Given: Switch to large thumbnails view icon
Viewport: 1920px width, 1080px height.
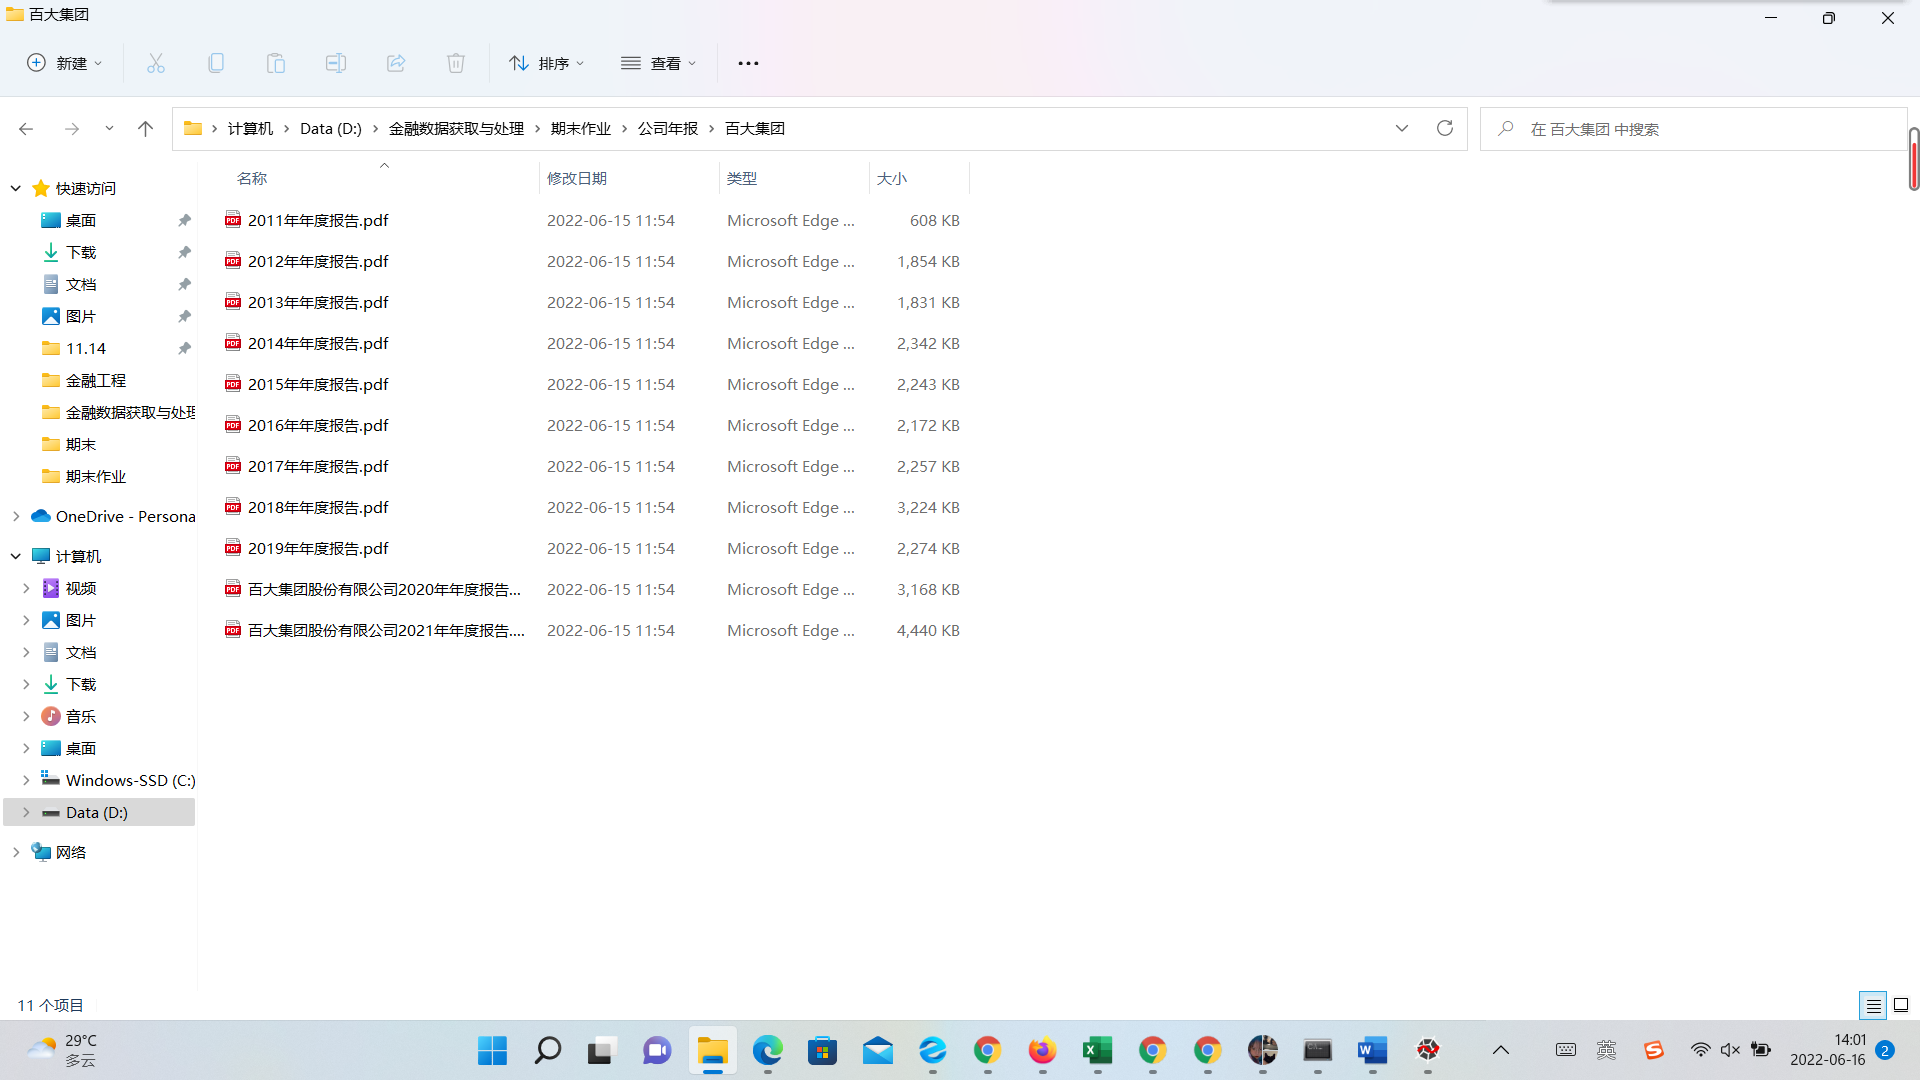Looking at the screenshot, I should [x=1901, y=1005].
